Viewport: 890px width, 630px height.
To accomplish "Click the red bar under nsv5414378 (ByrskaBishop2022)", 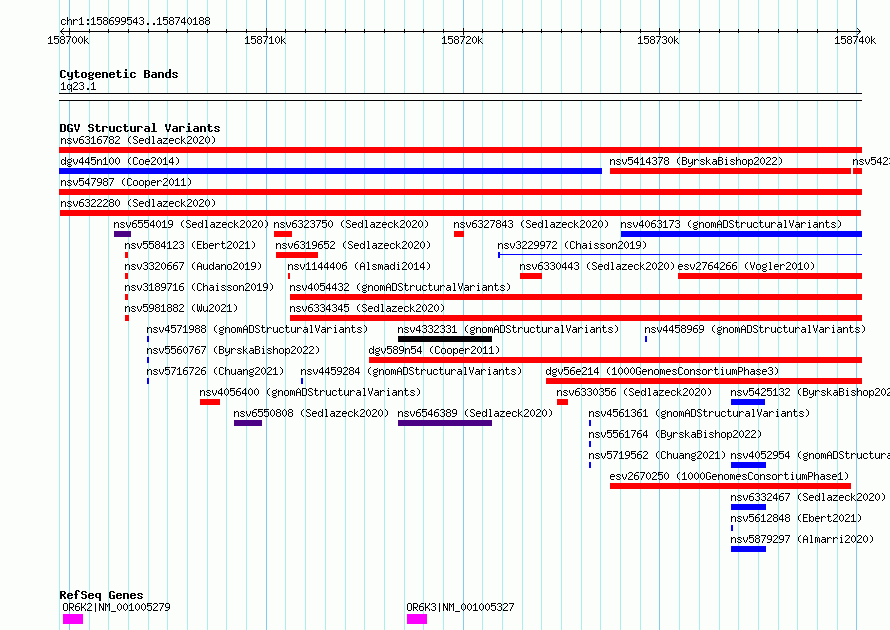I will [731, 171].
